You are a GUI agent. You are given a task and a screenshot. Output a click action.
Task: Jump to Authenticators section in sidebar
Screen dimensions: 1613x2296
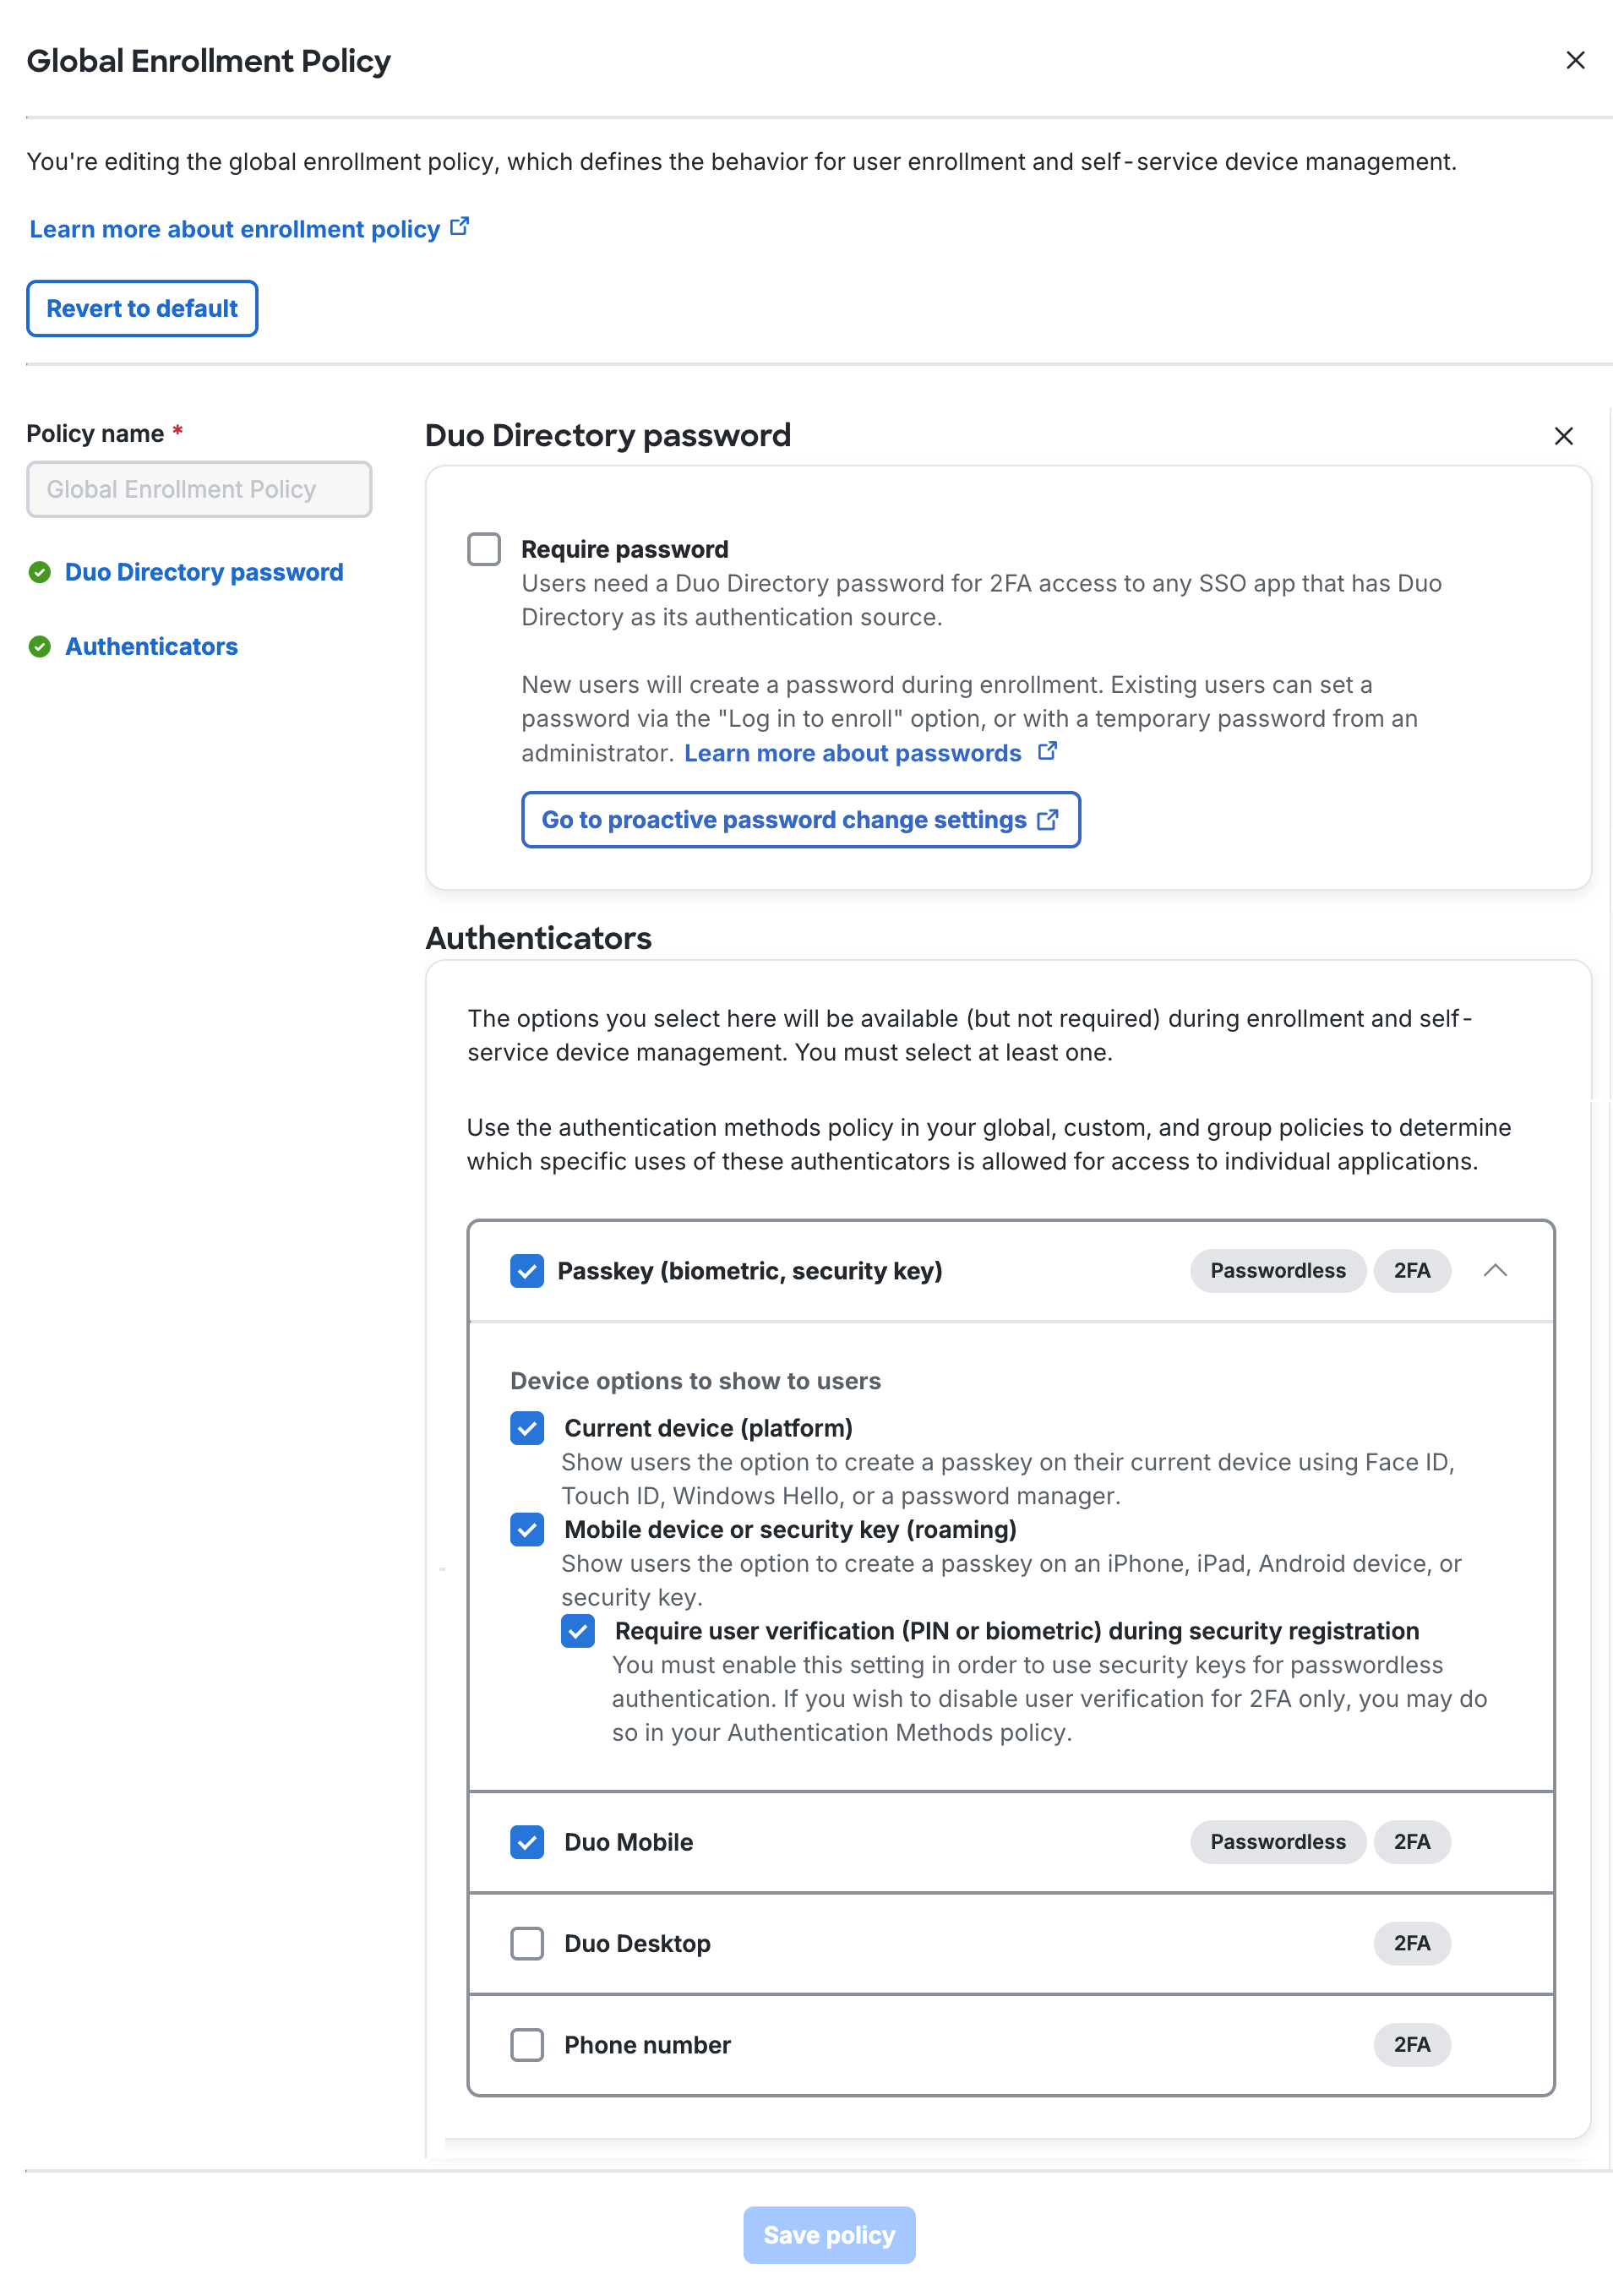click(151, 647)
